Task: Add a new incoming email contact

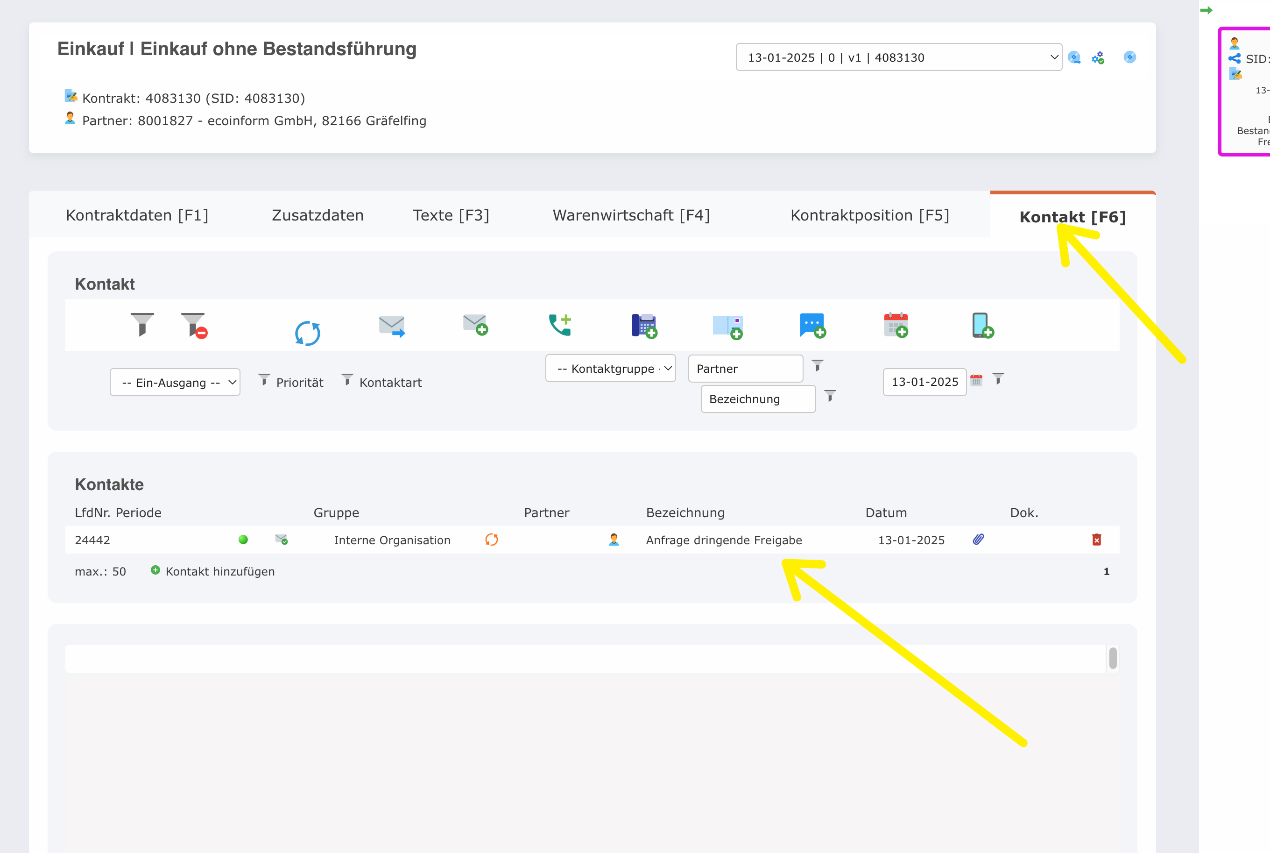Action: coord(474,325)
